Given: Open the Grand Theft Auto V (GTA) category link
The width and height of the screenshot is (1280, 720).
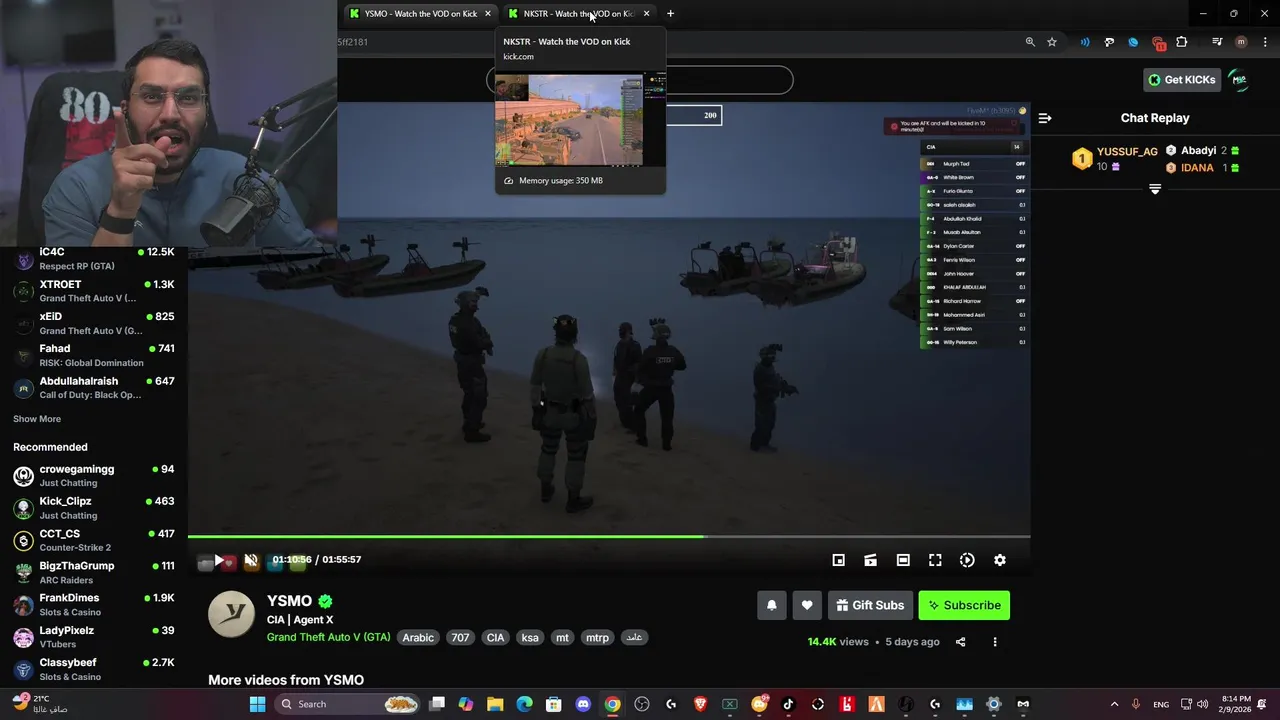Looking at the screenshot, I should click(329, 637).
